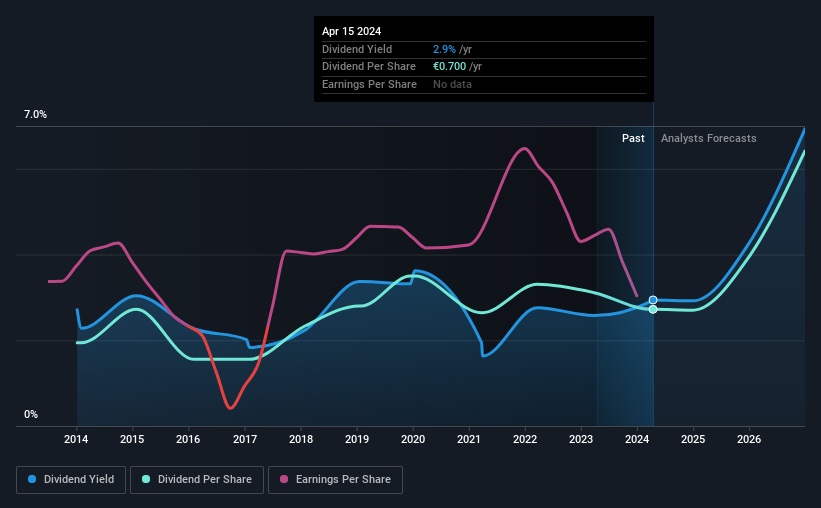821x508 pixels.
Task: Select the 2024 x-axis label
Action: click(x=637, y=439)
